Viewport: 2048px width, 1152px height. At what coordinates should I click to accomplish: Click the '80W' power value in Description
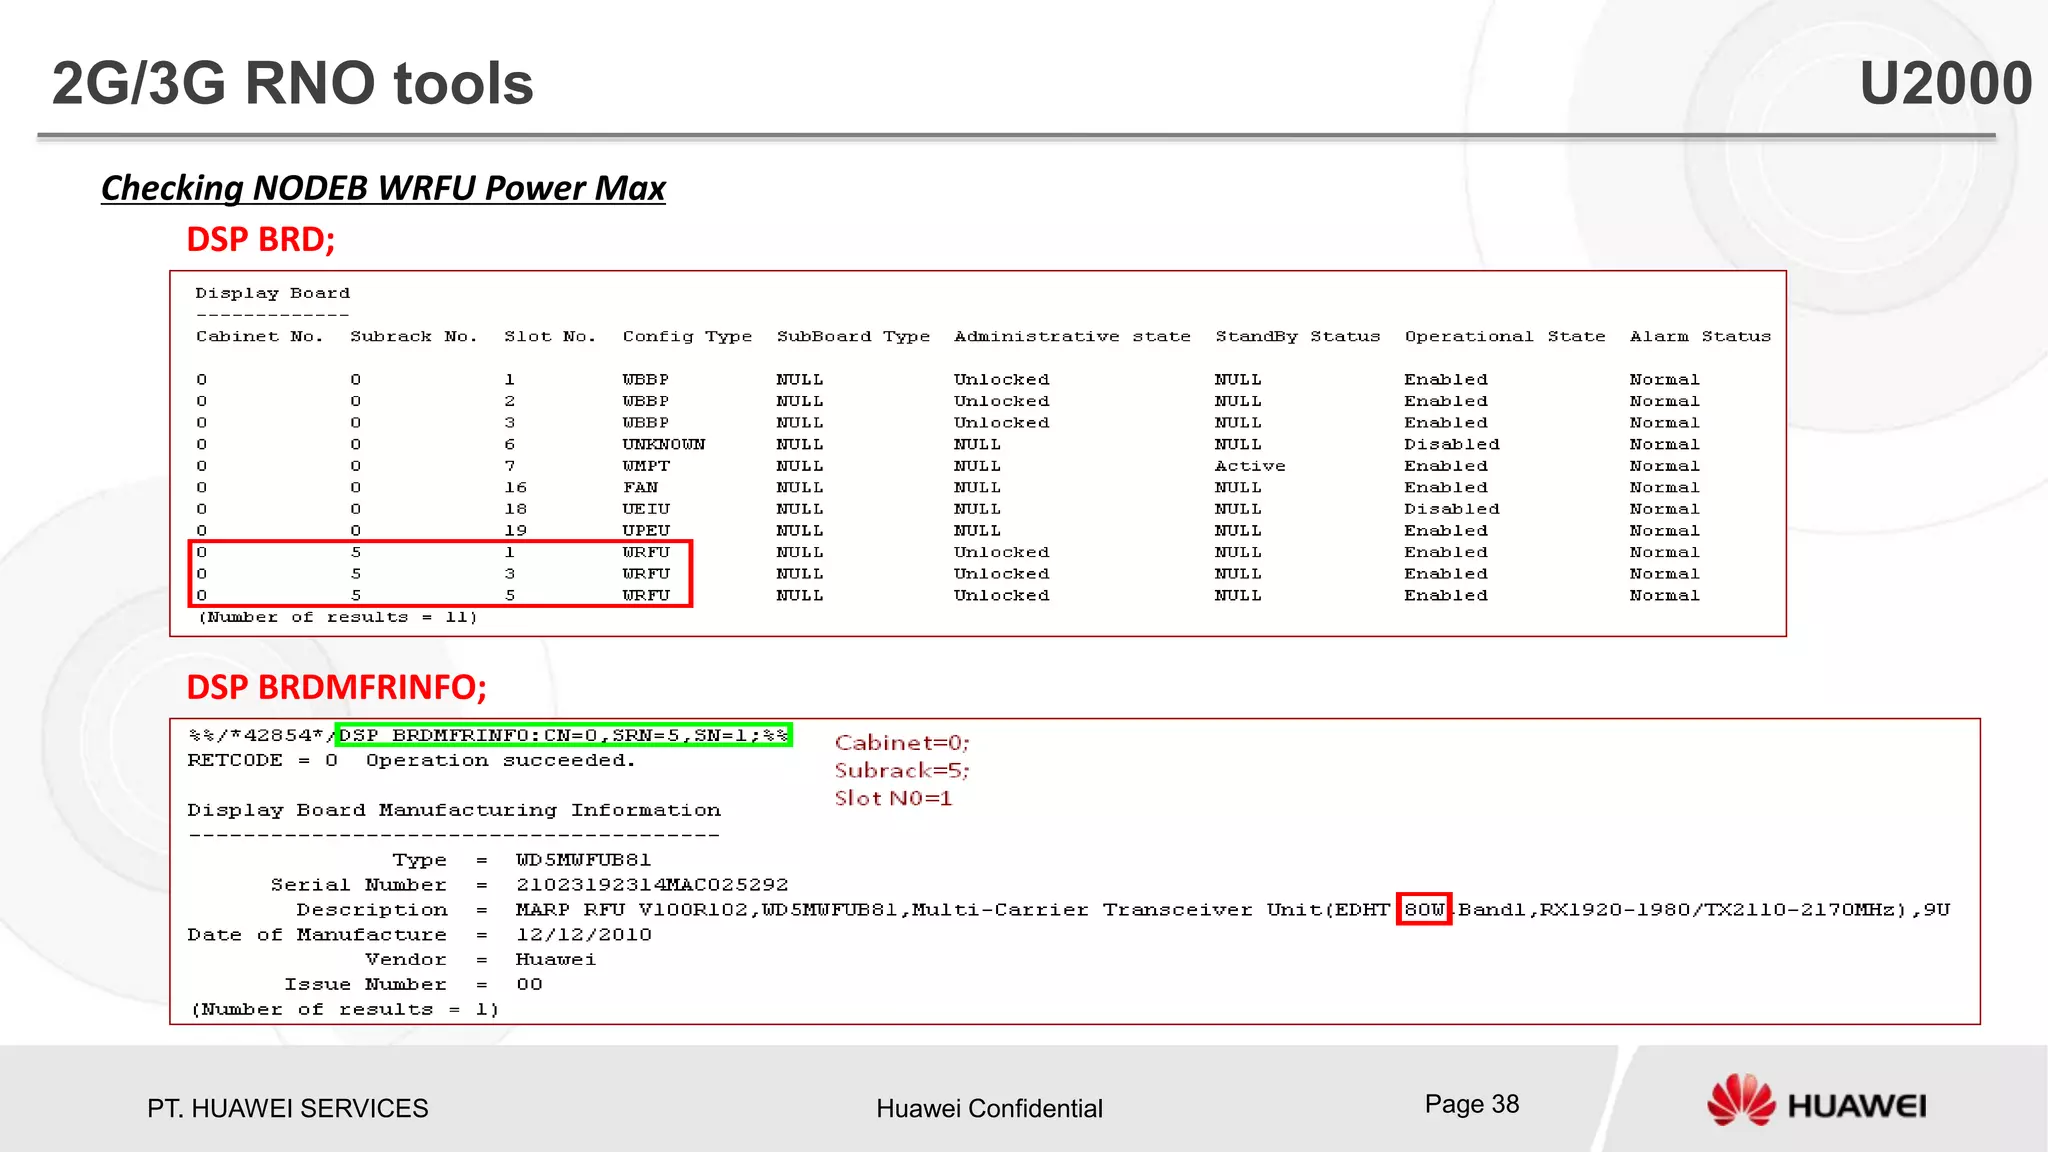[1424, 909]
